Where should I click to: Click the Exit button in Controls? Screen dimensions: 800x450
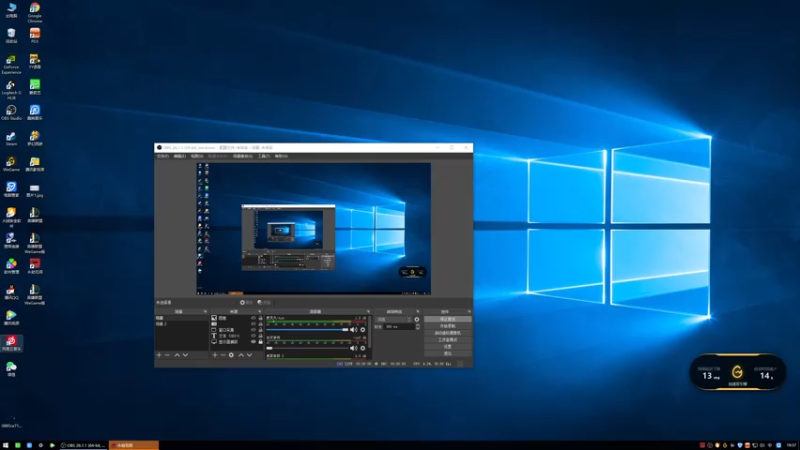447,354
